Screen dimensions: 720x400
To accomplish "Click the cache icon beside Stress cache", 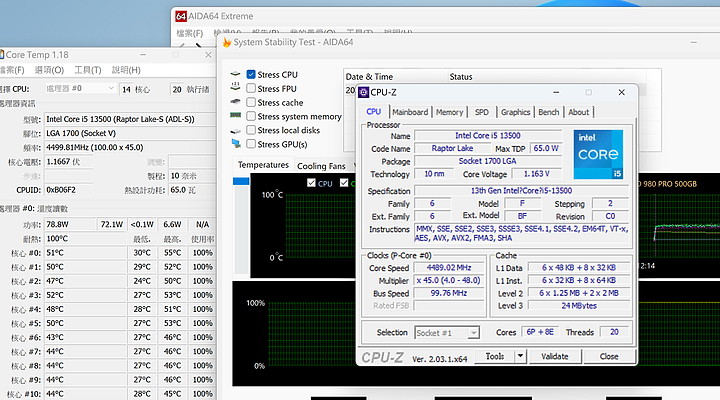I will (236, 101).
